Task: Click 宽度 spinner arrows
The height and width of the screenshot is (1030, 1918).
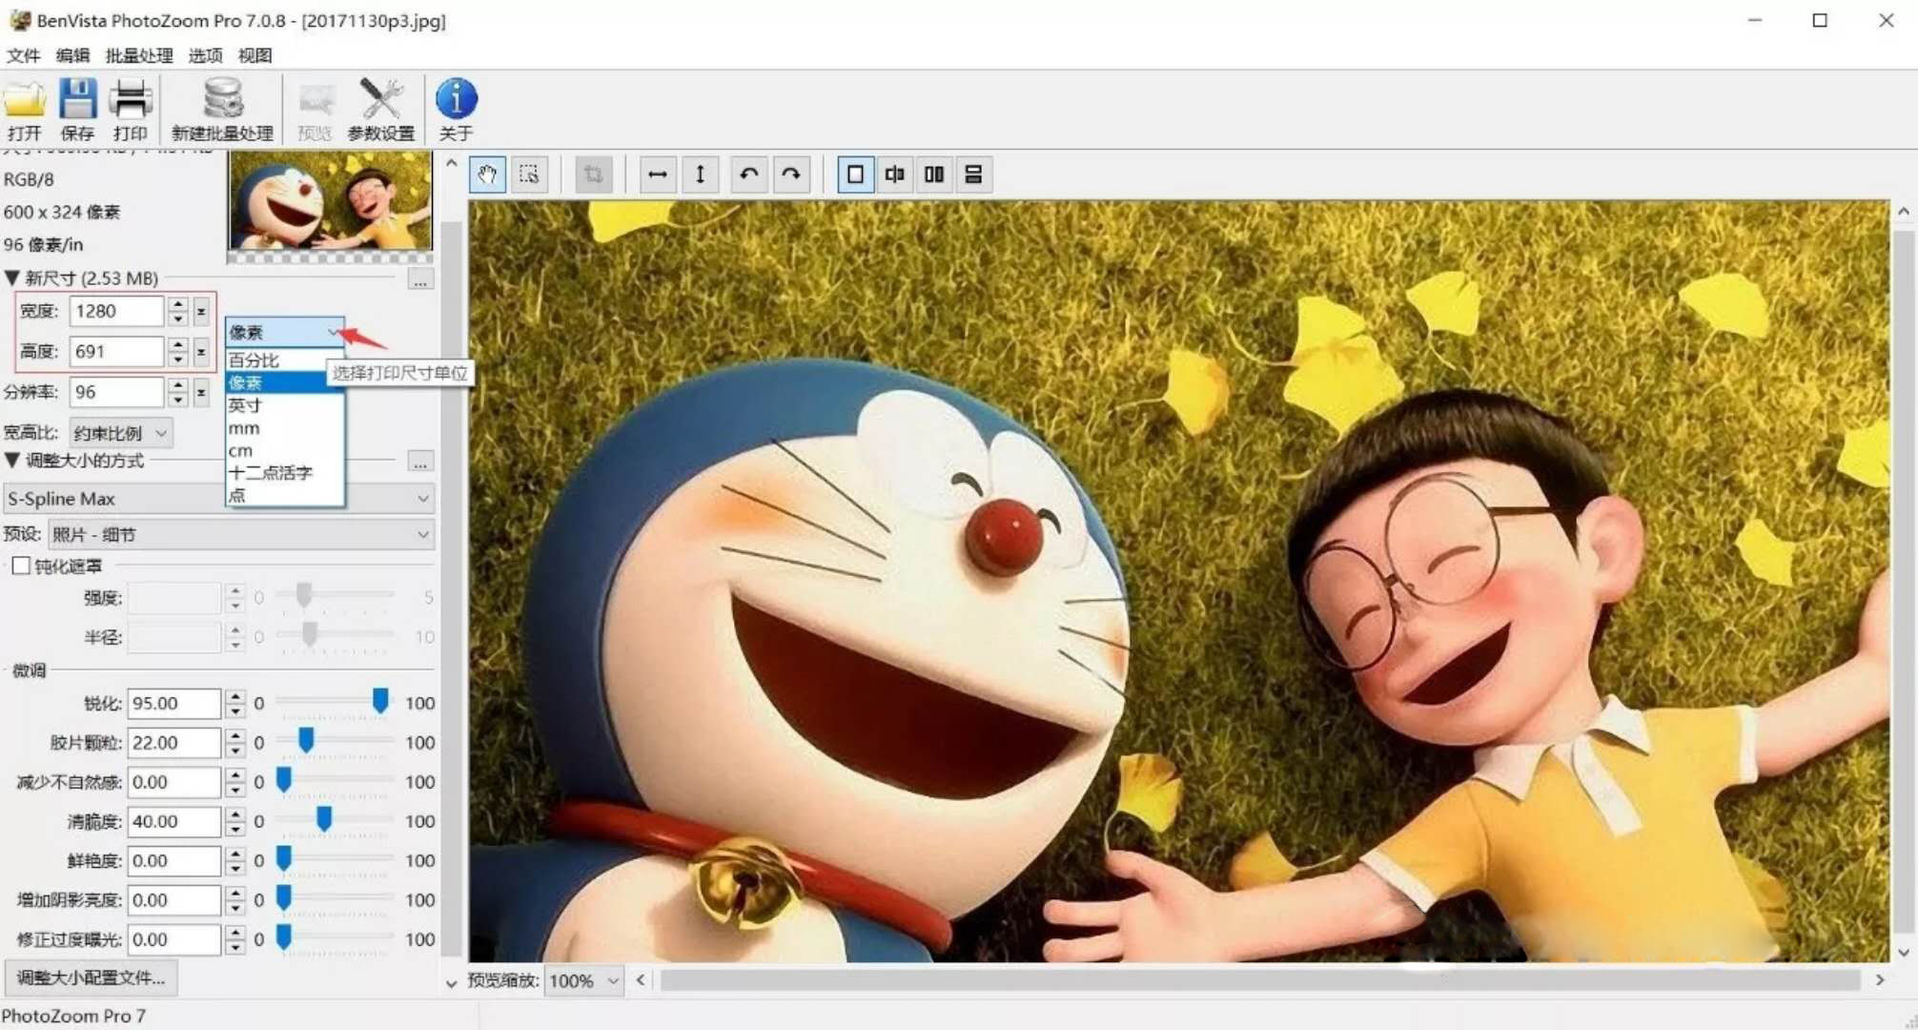Action: pos(178,311)
